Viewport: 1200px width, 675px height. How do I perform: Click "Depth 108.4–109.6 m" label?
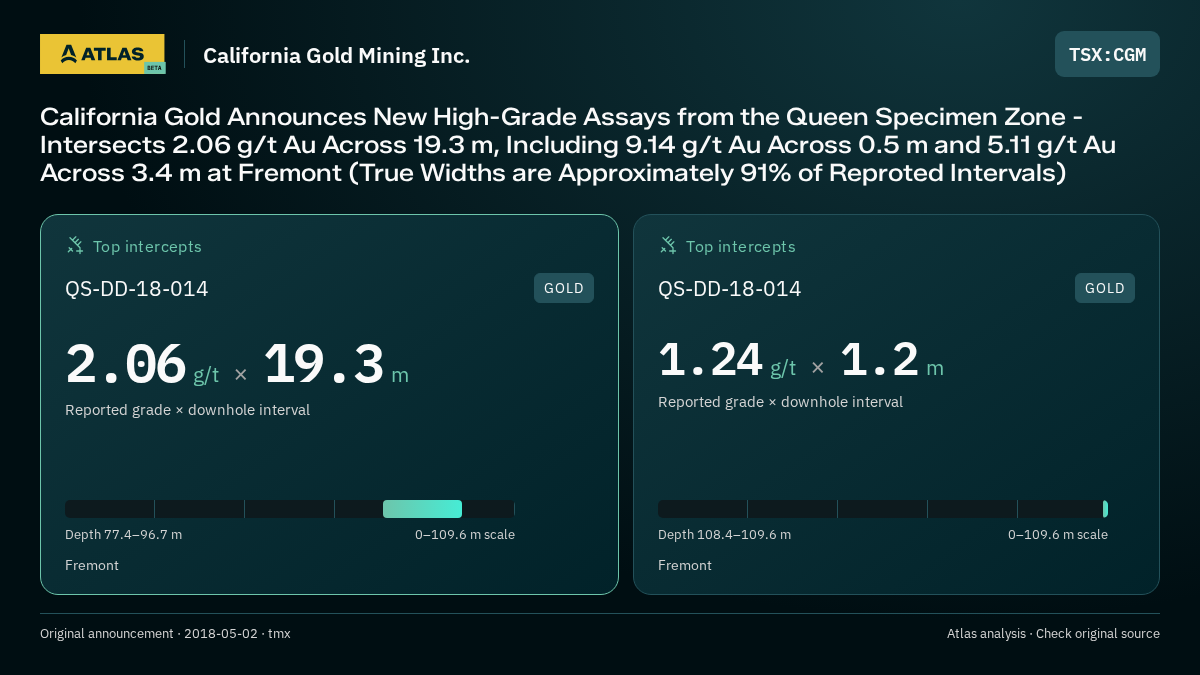pos(724,535)
